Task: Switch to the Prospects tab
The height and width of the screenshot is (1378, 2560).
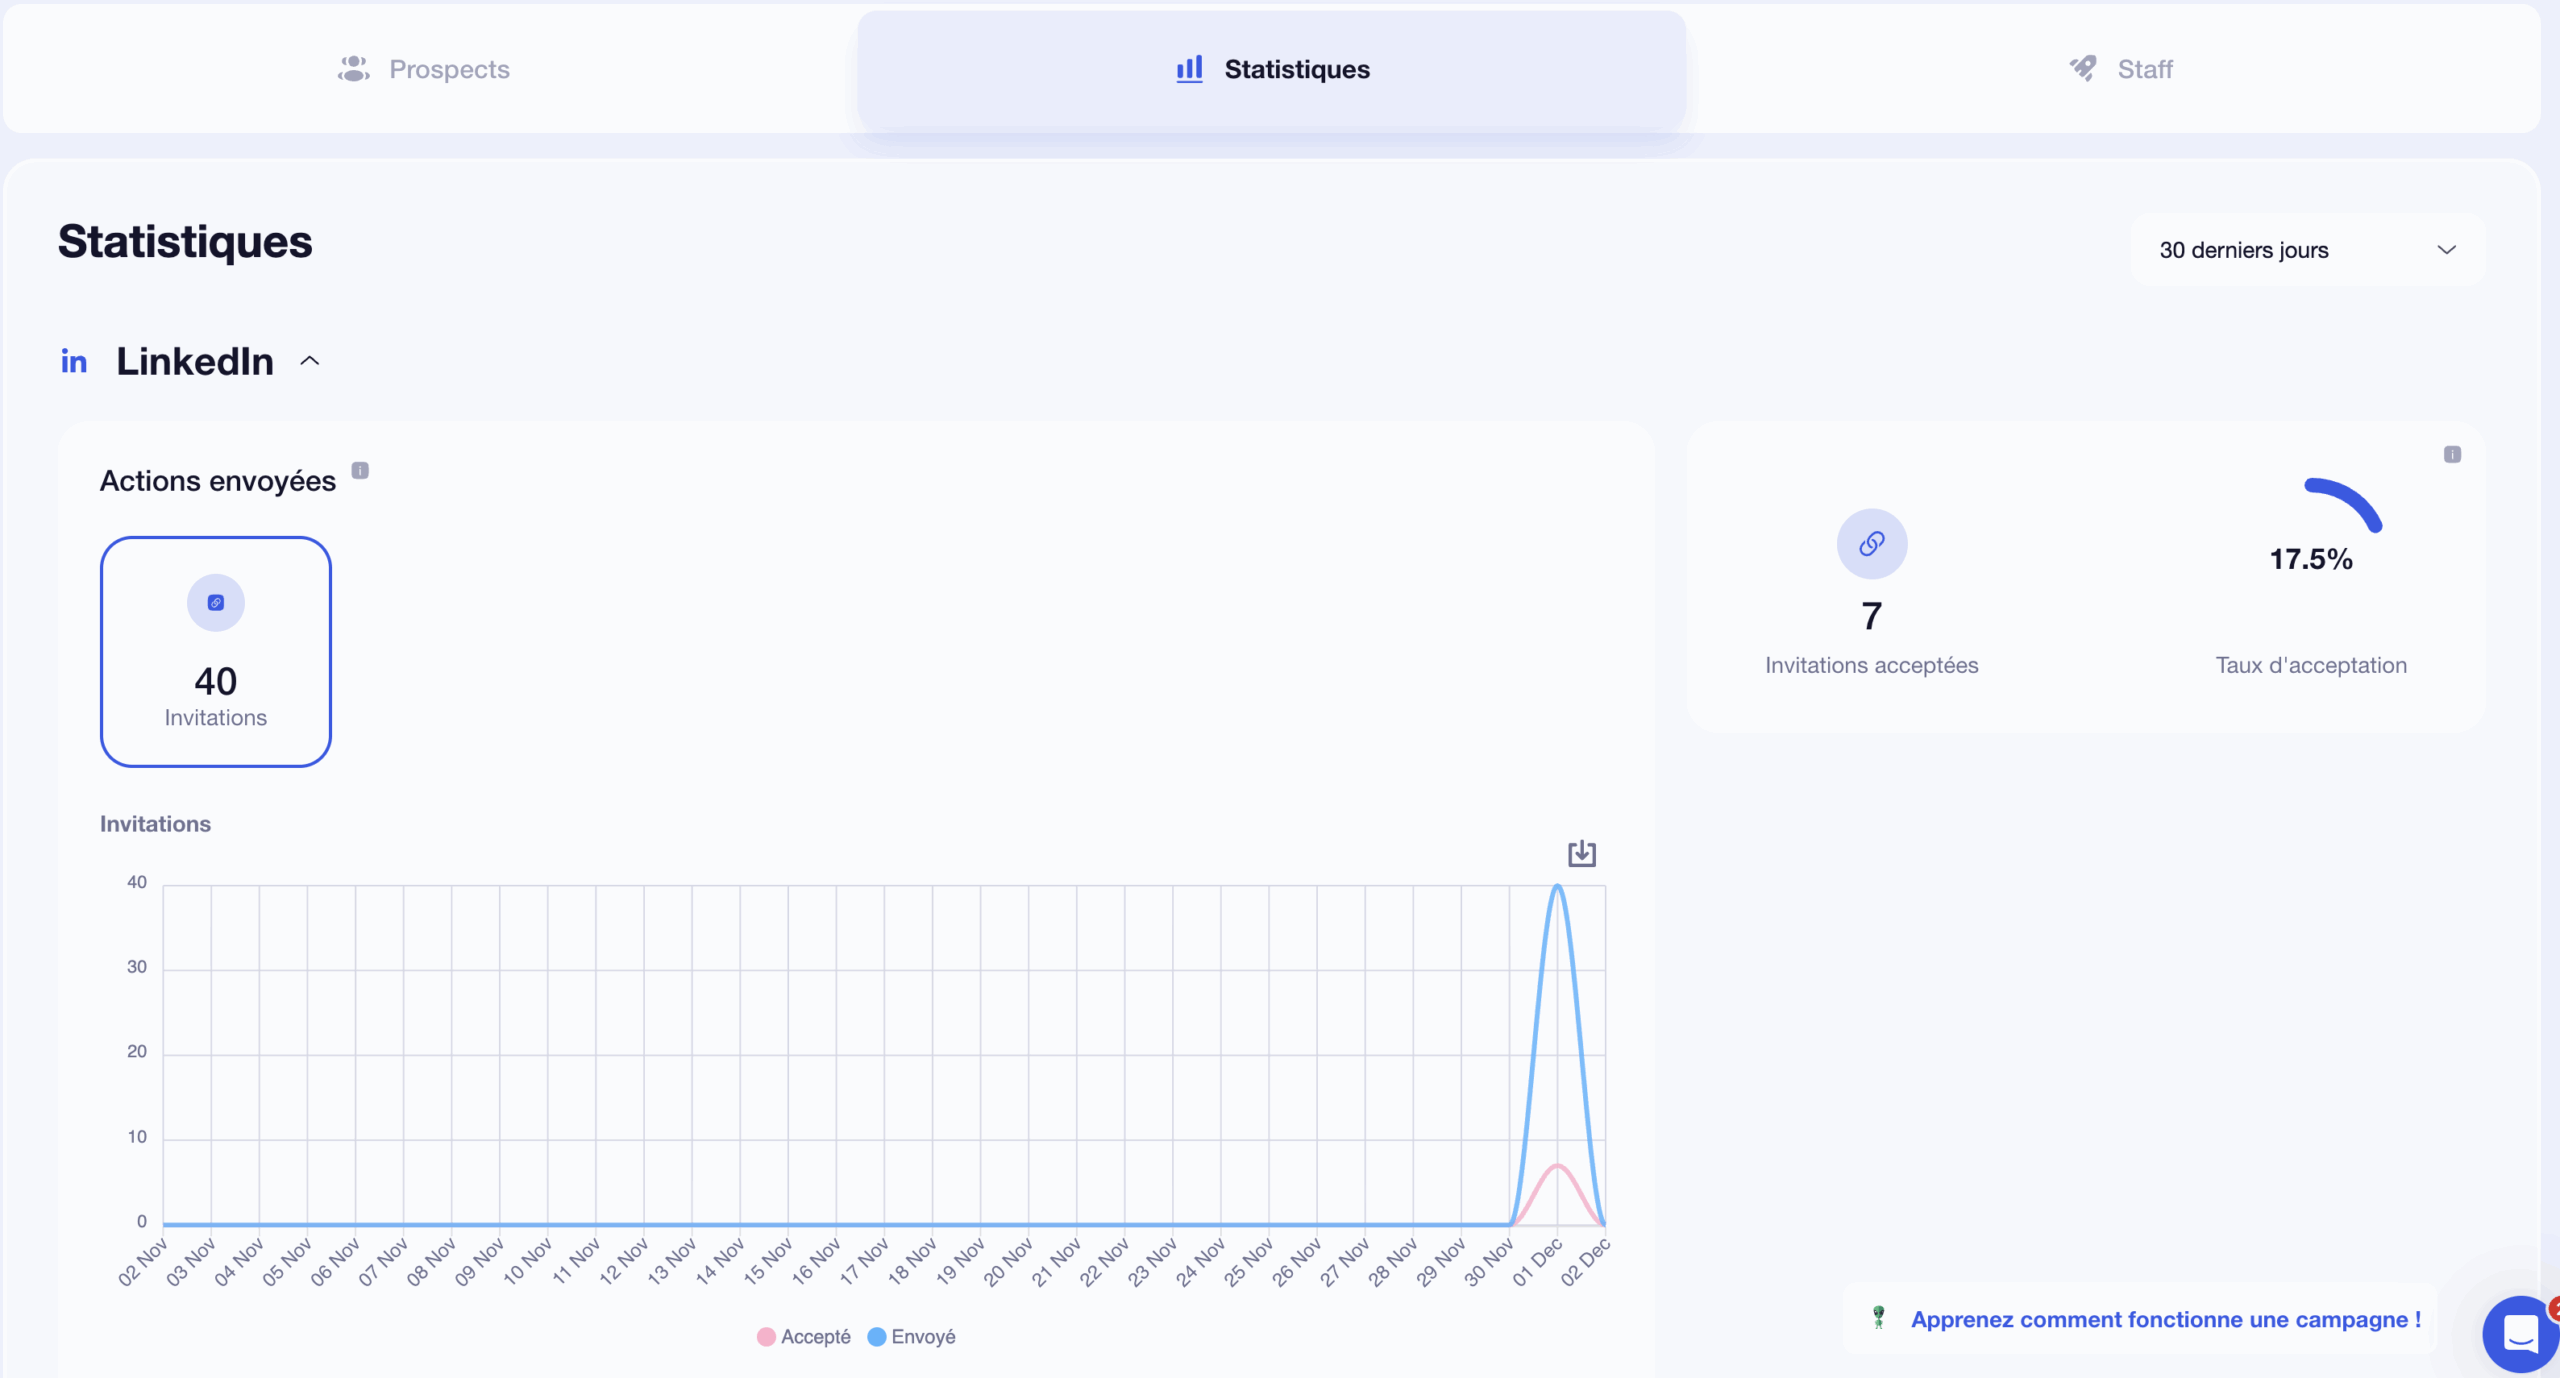Action: (x=424, y=68)
